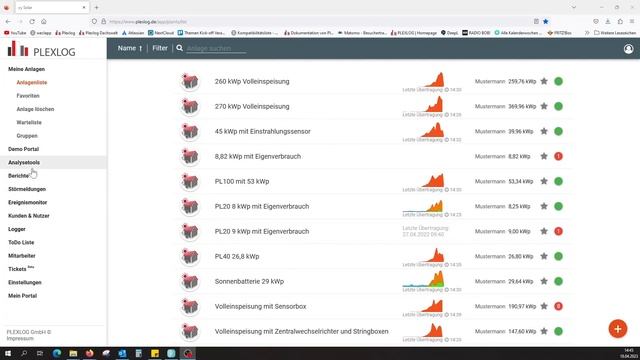Viewport: 640px width, 360px height.
Task: Click the PLEXLOG logo
Action: pyautogui.click(x=42, y=49)
